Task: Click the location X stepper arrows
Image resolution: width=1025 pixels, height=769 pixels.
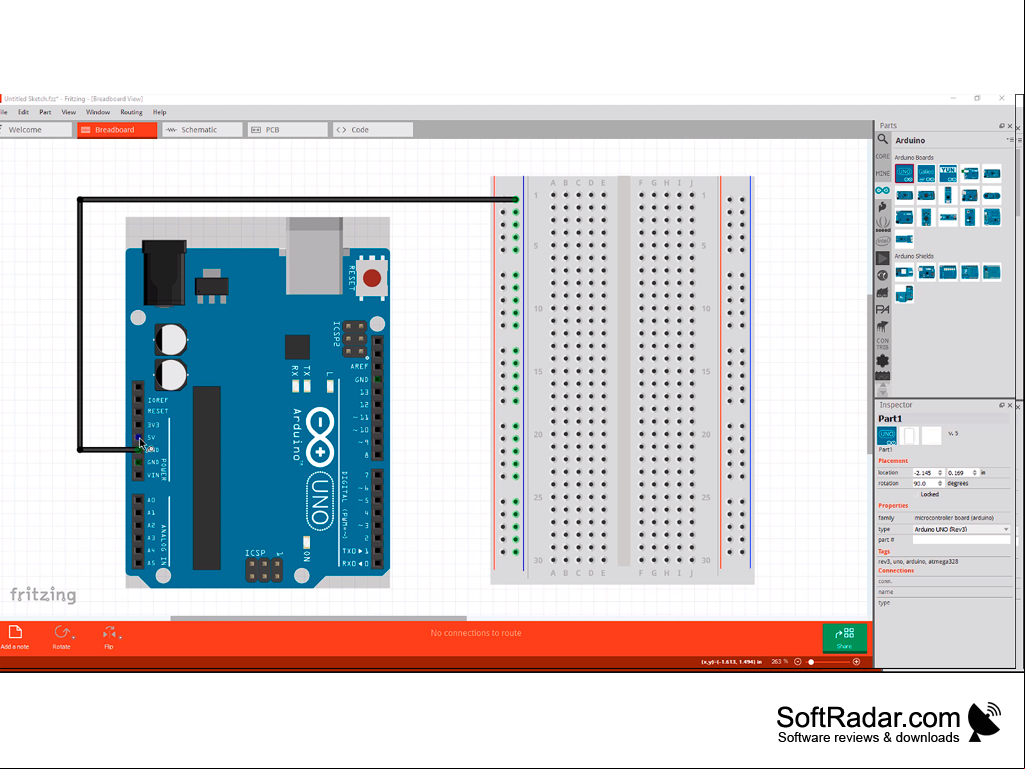Action: pyautogui.click(x=940, y=472)
